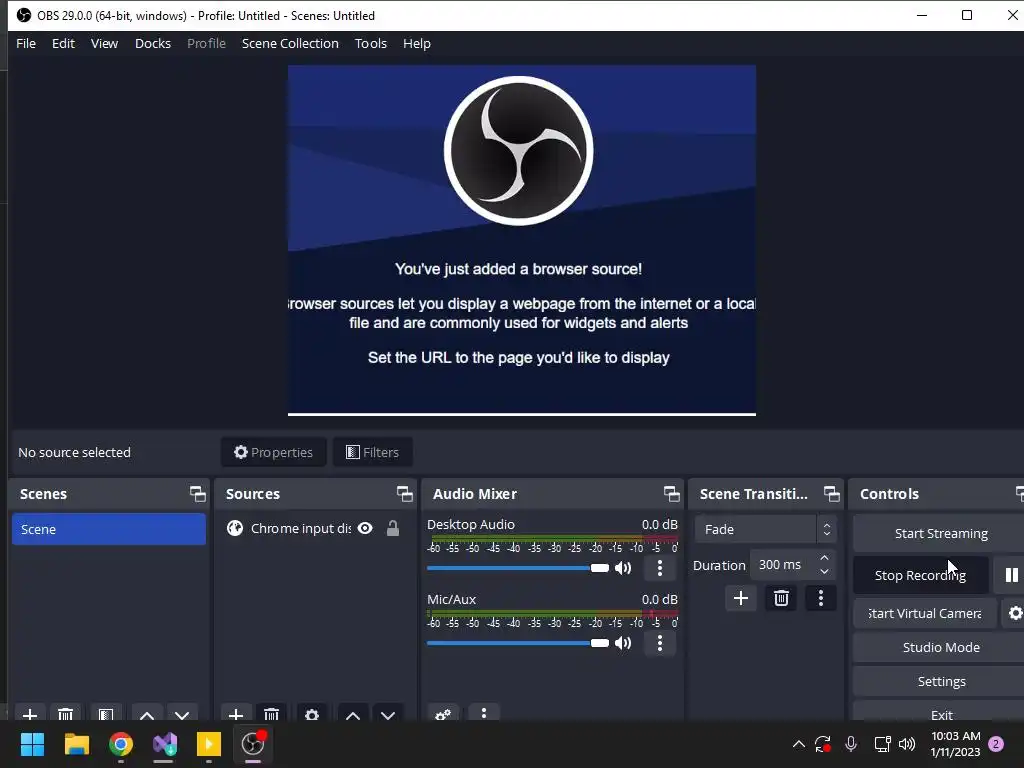Move source down arrow

coord(388,714)
